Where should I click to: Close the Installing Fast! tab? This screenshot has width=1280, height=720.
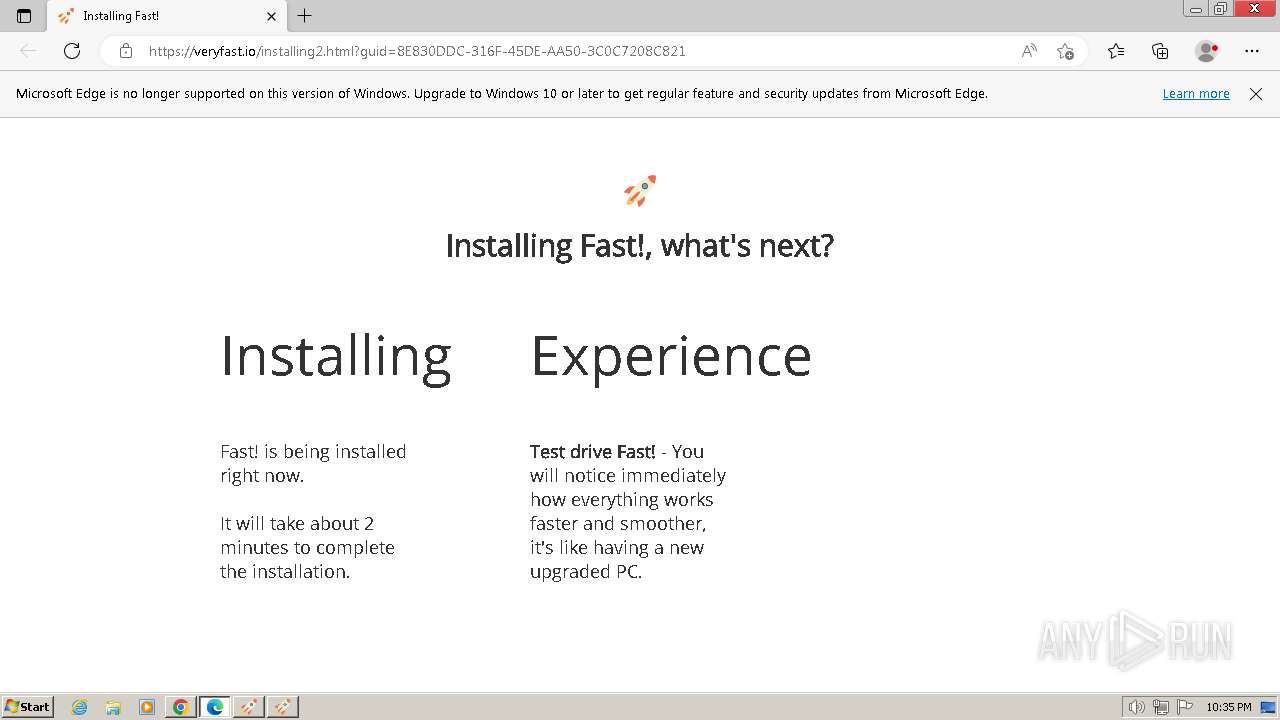tap(271, 16)
